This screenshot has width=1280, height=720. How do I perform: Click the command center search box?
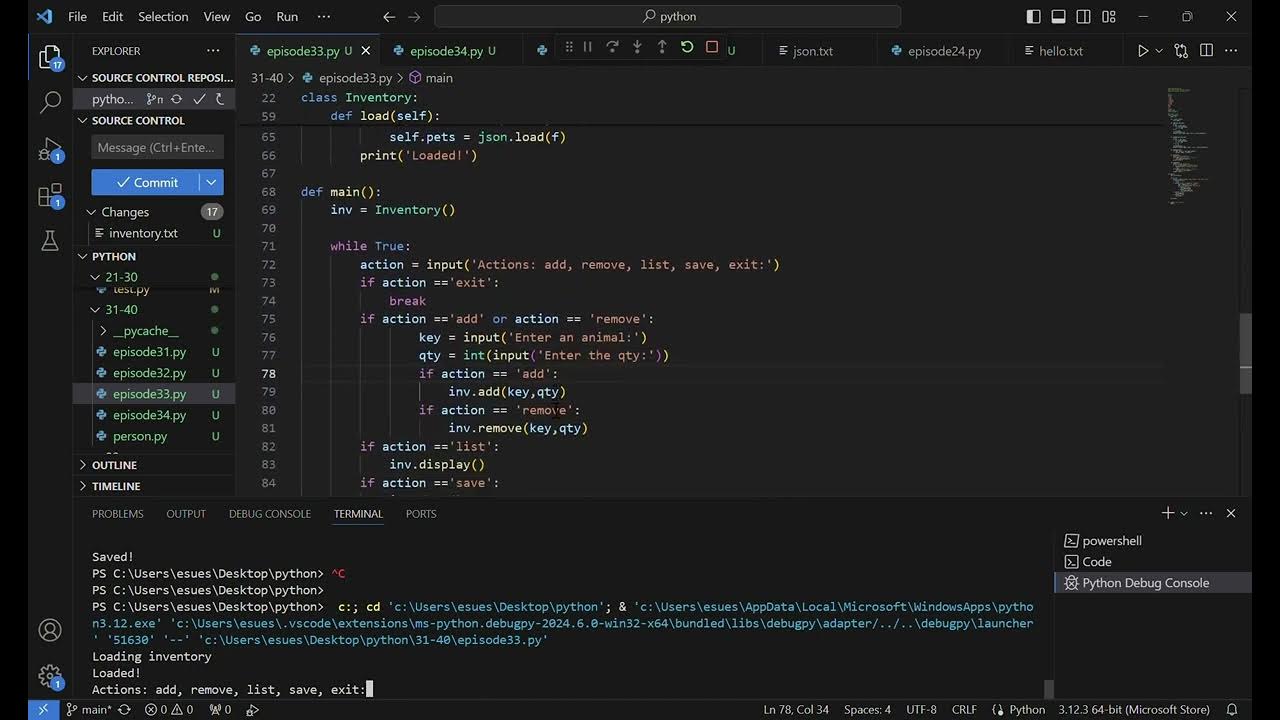pos(668,17)
